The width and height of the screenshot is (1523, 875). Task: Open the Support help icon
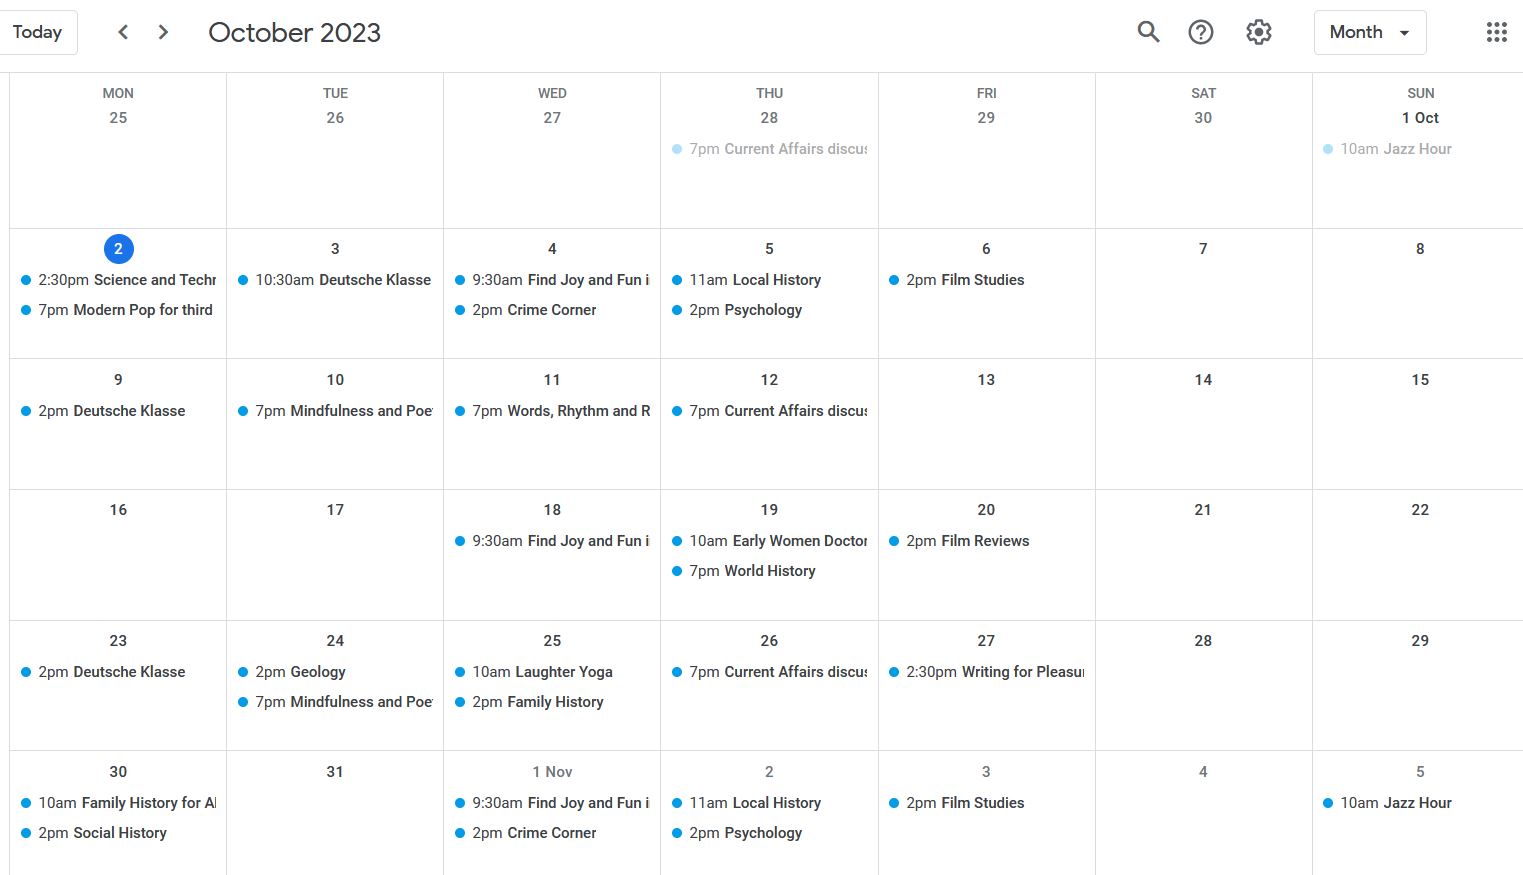pos(1200,31)
